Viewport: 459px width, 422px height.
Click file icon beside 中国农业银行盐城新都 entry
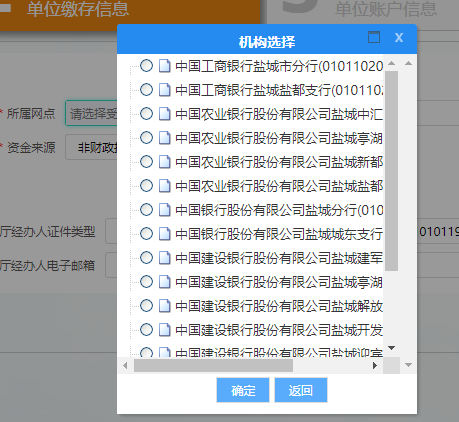[x=164, y=162]
